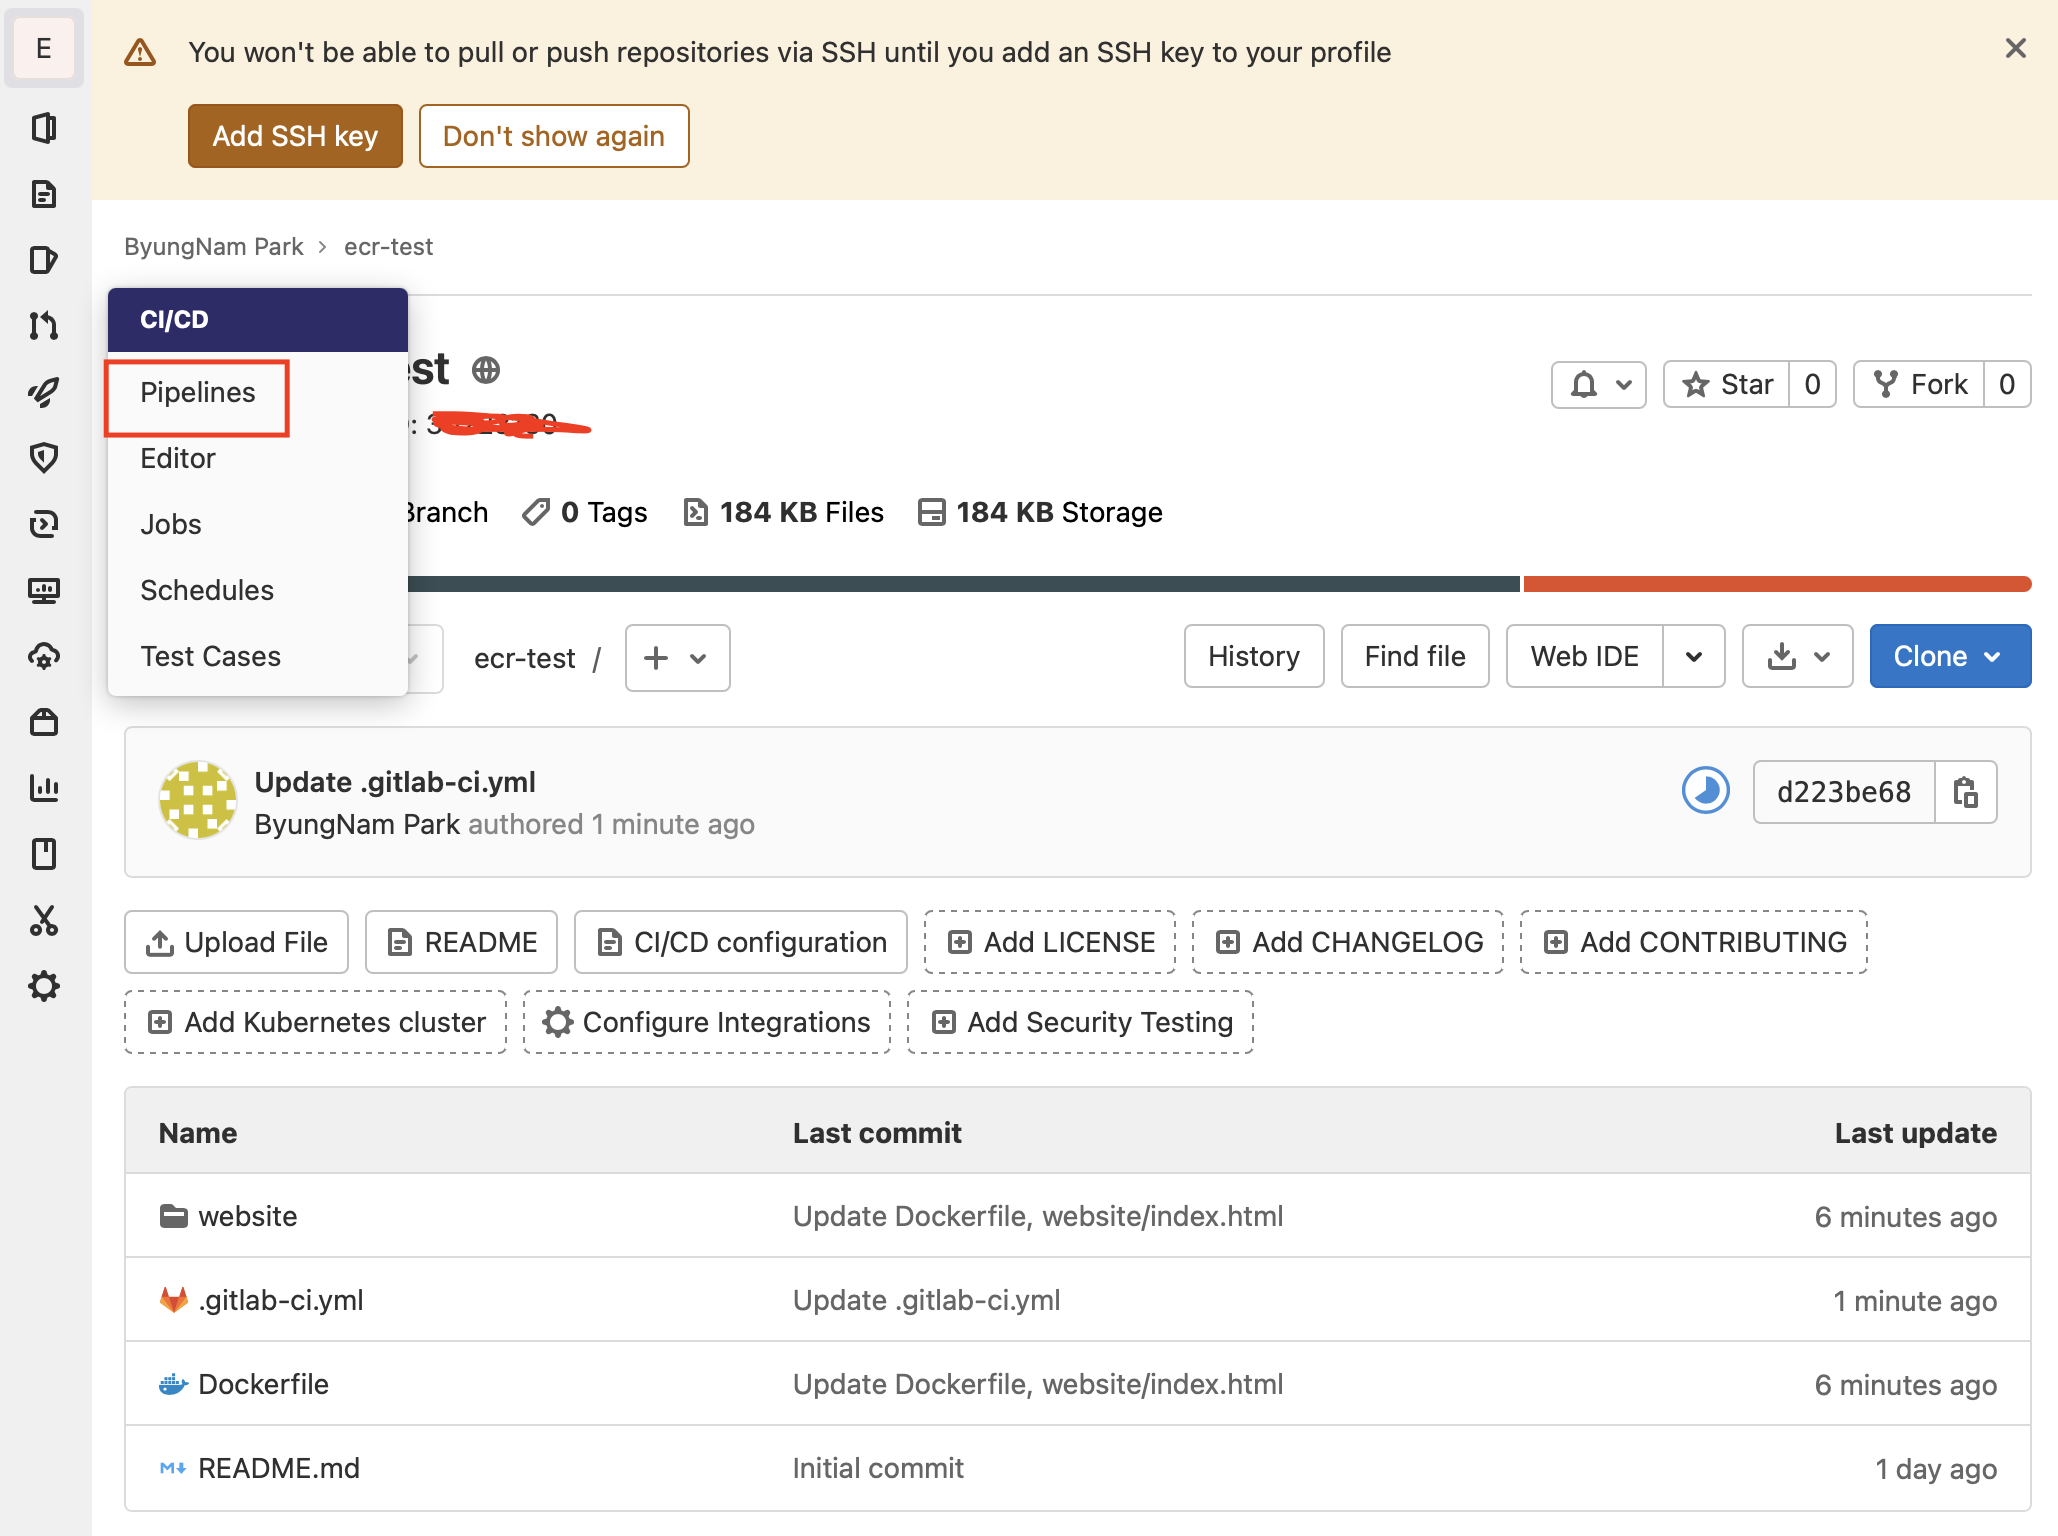Select Editor in the CI/CD menu
This screenshot has height=1536, width=2058.
(x=178, y=459)
